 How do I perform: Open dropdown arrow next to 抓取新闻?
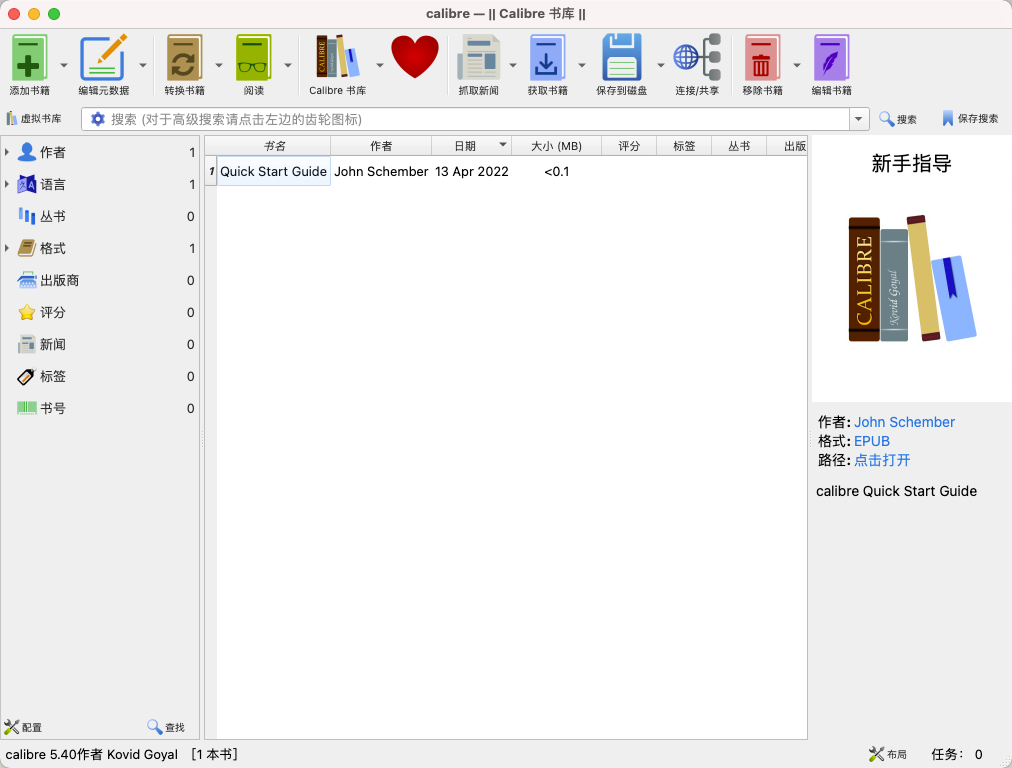(x=513, y=65)
